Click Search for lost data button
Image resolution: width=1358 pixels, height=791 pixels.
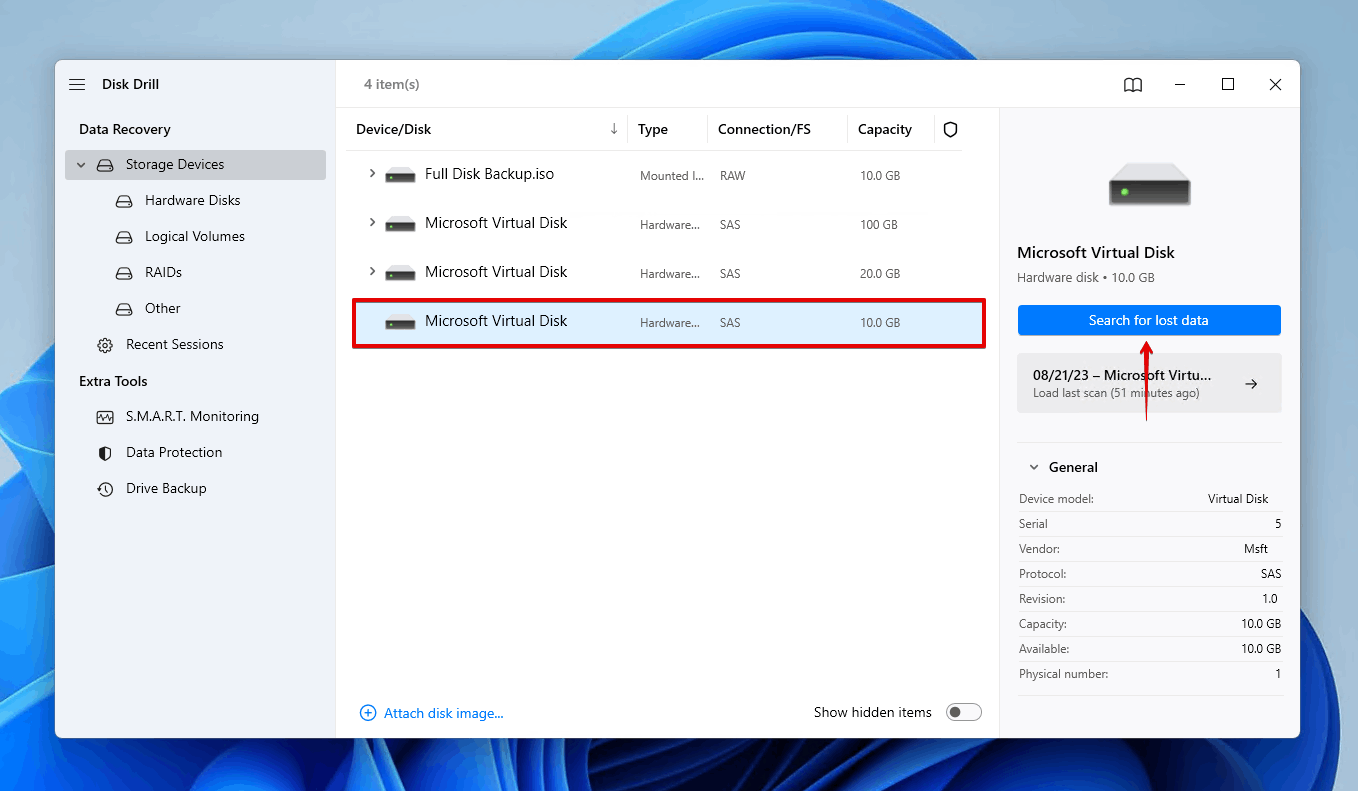[x=1149, y=320]
